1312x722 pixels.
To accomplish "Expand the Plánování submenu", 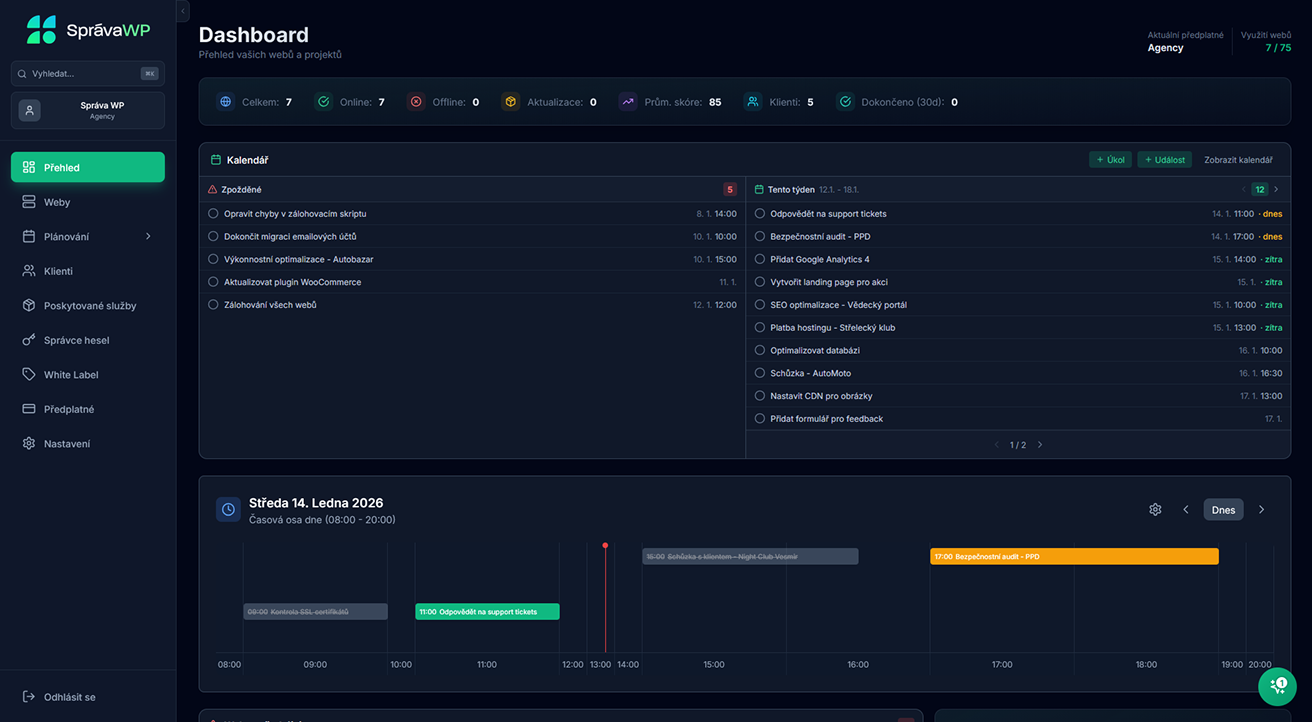I will 148,237.
